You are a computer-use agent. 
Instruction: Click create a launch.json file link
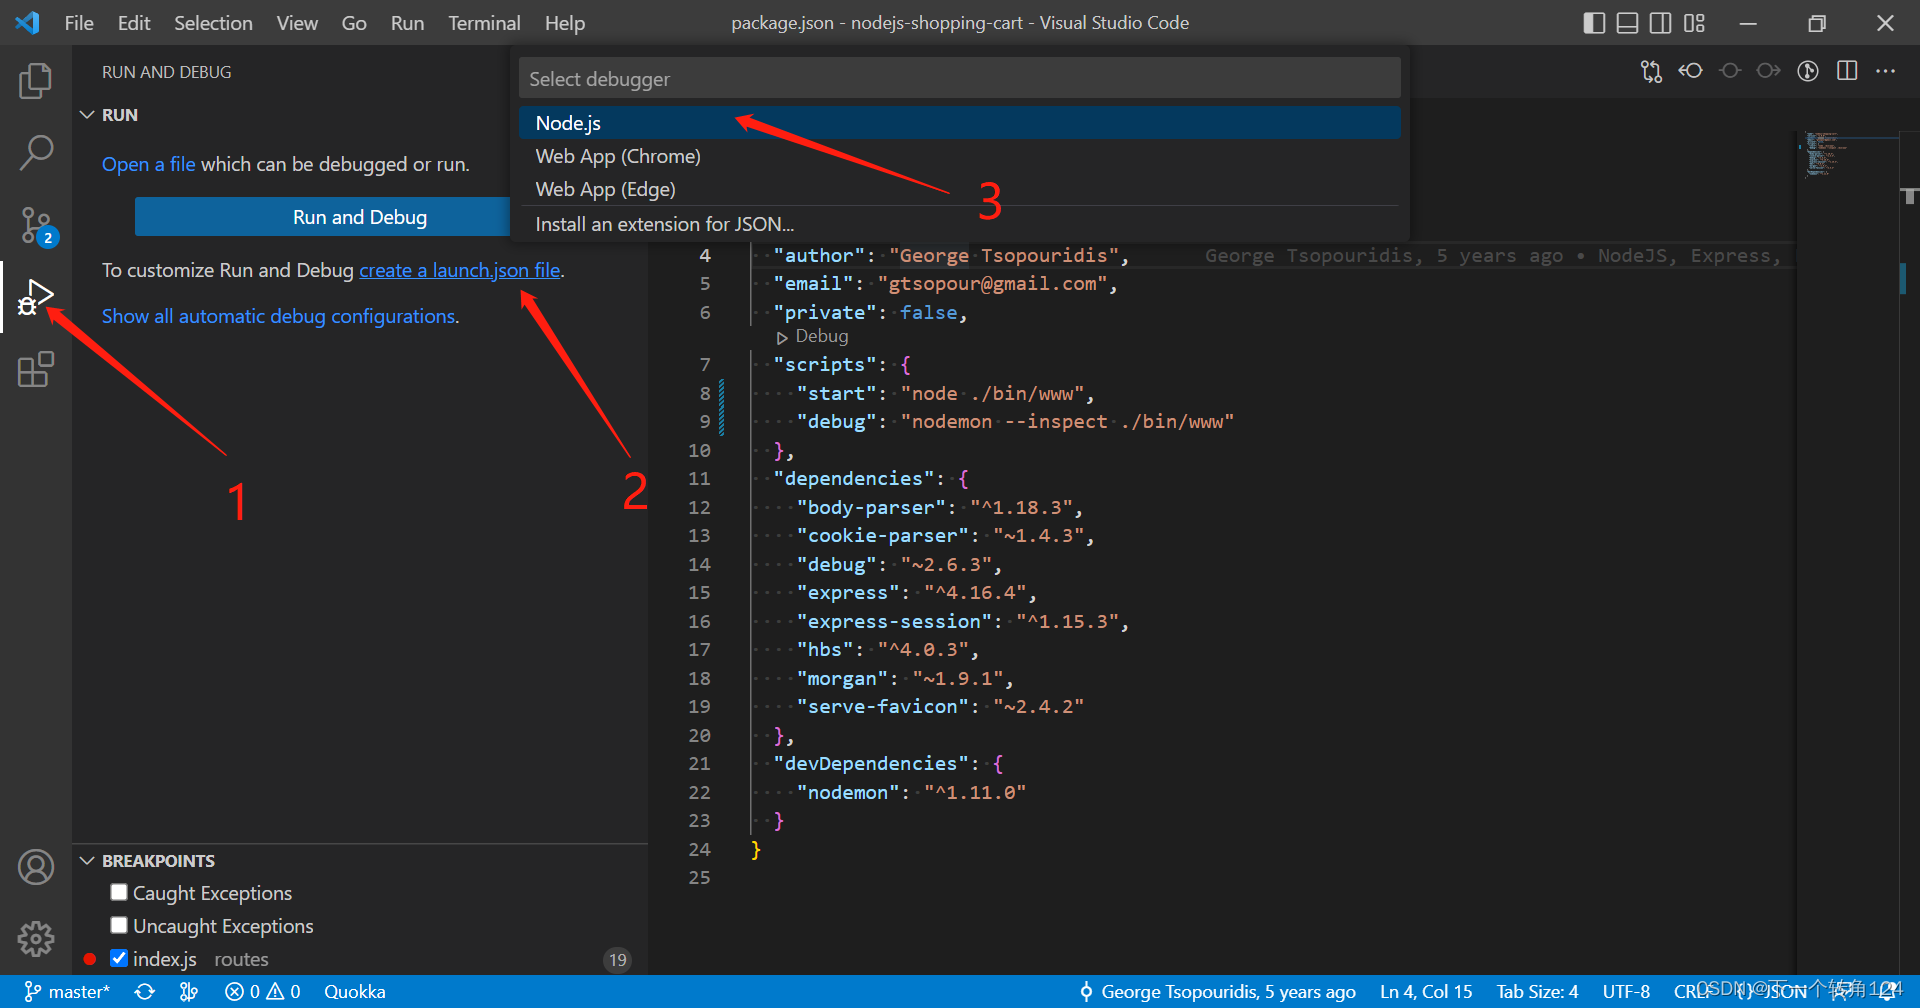(460, 270)
